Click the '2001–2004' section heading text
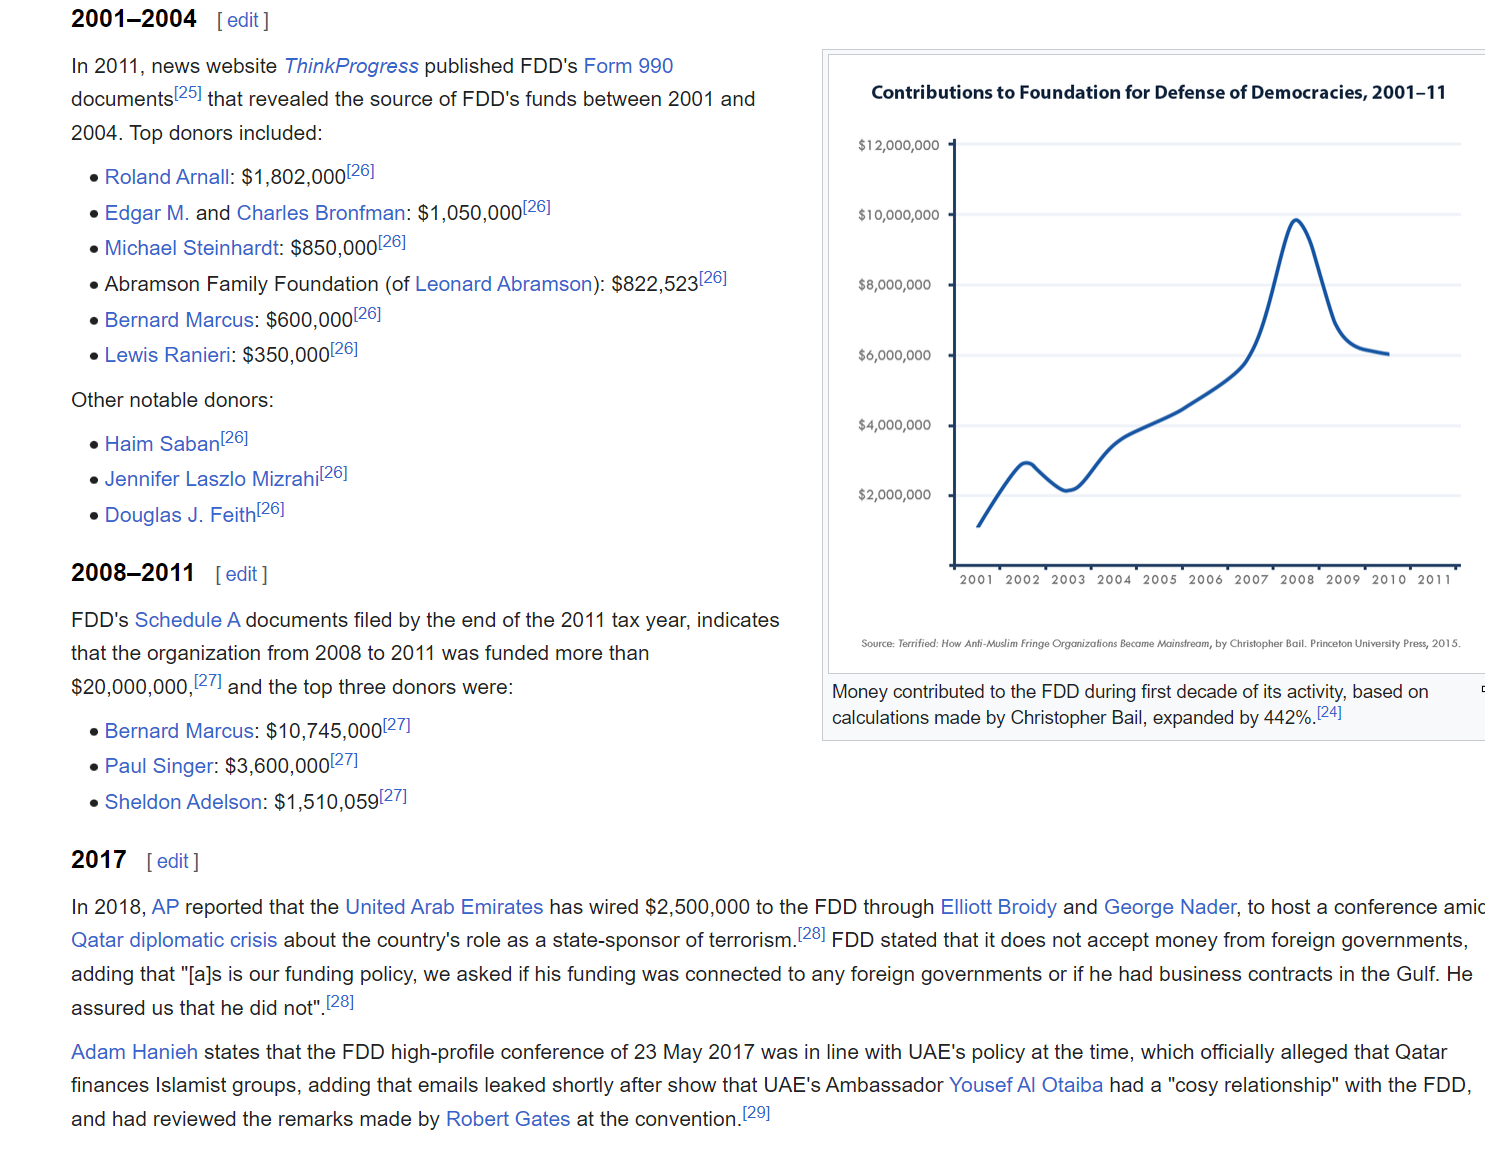 (x=134, y=19)
